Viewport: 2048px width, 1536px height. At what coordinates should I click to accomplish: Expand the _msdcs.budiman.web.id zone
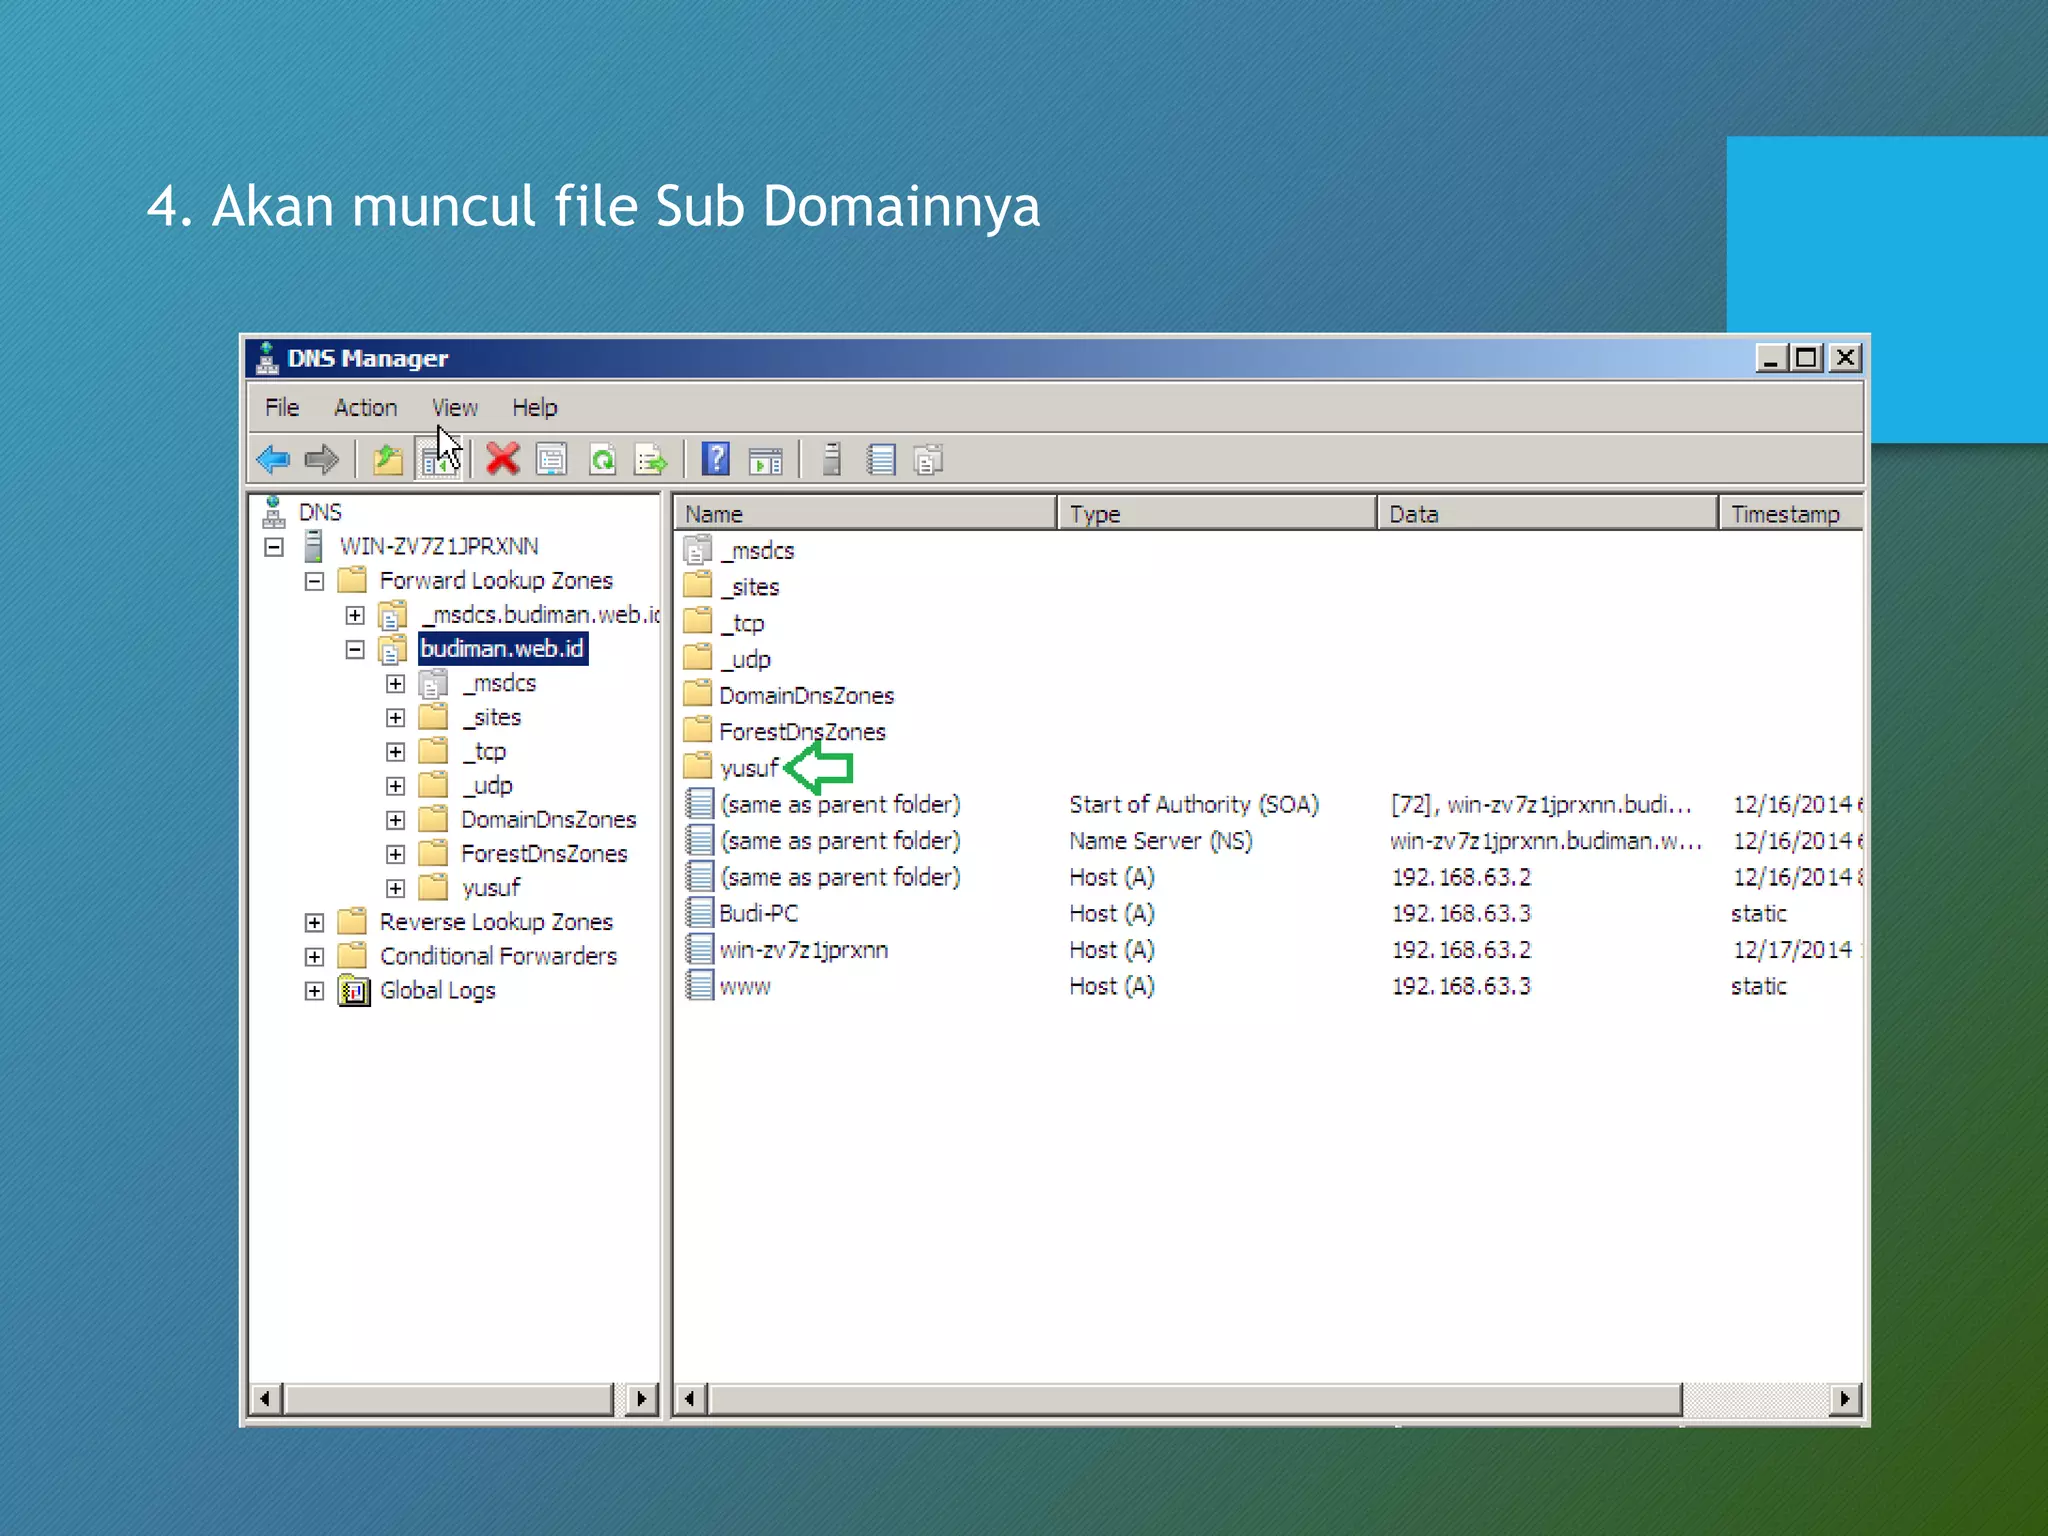(355, 615)
